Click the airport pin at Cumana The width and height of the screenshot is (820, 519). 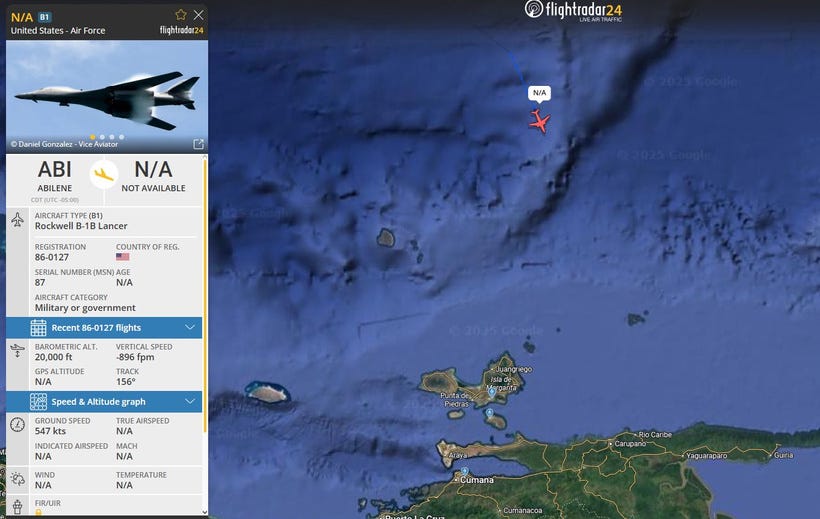(464, 471)
